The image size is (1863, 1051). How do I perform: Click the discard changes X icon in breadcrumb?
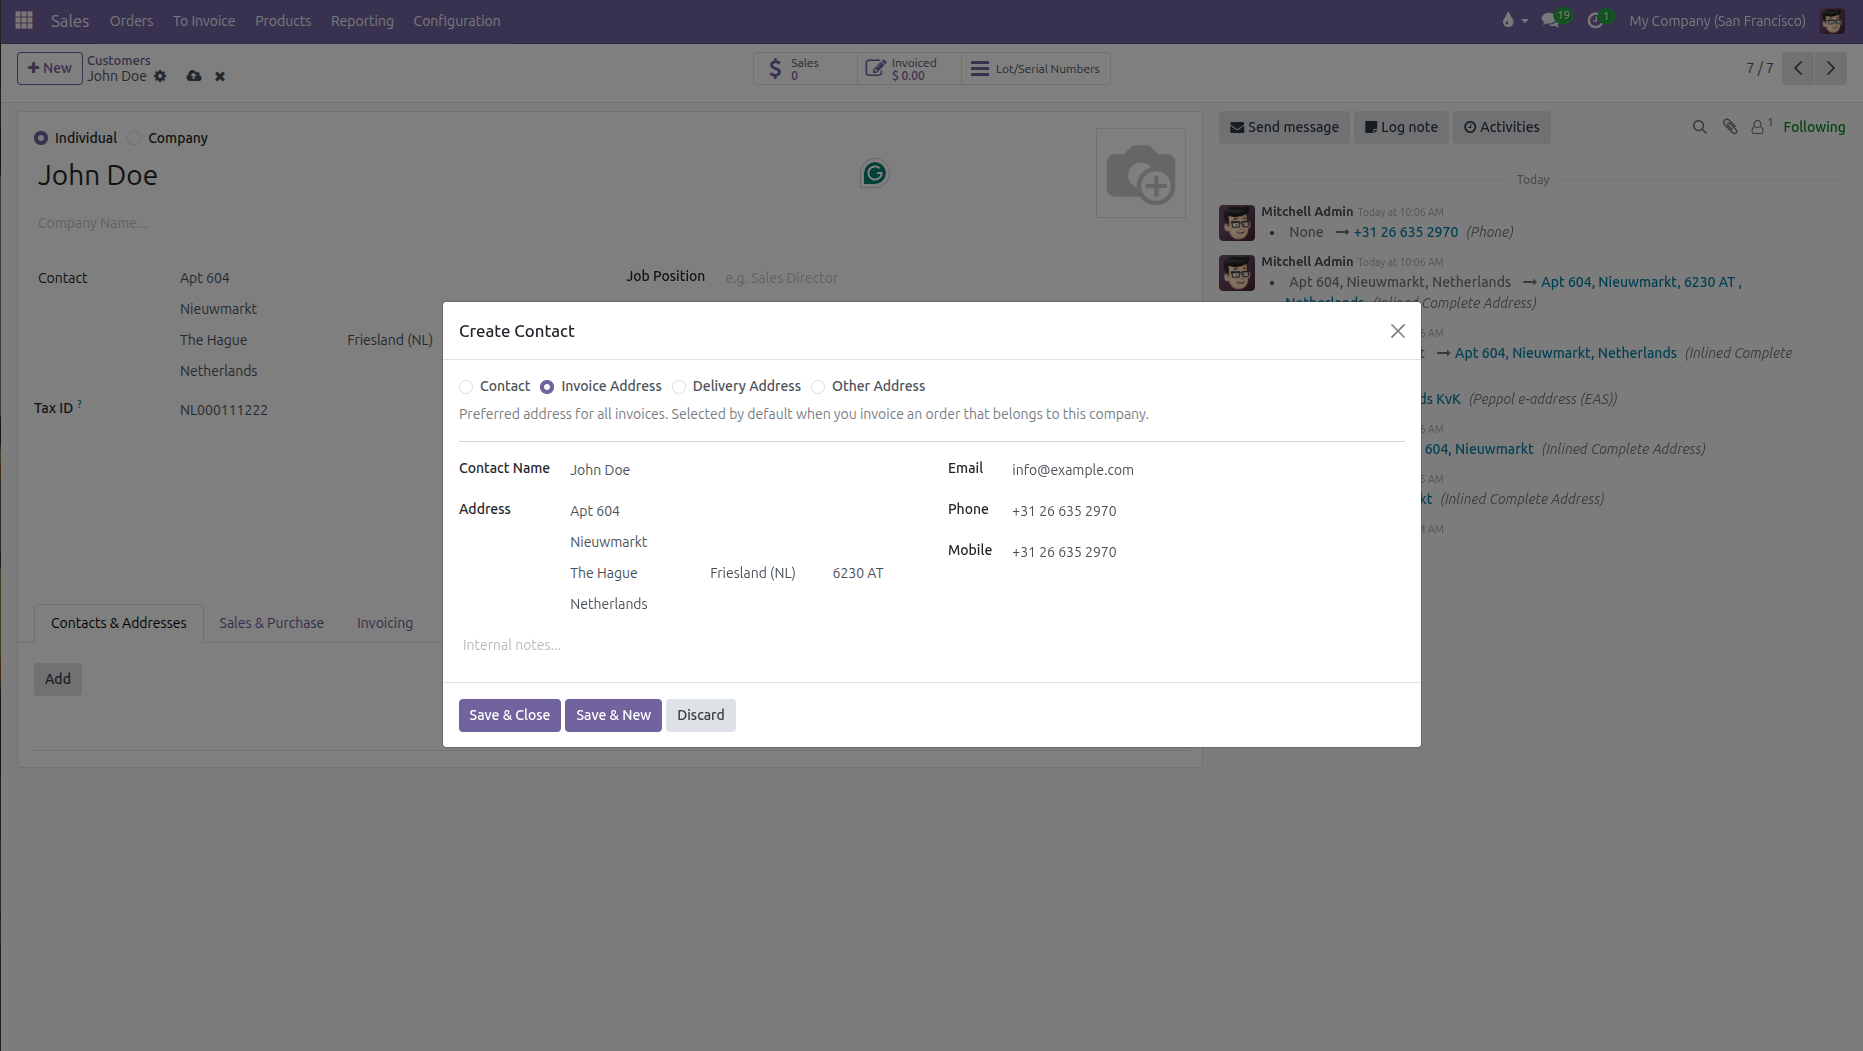point(220,76)
